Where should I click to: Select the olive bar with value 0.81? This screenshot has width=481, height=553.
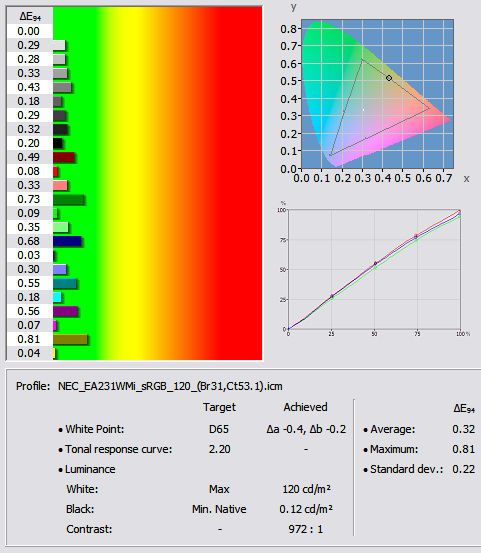click(70, 339)
